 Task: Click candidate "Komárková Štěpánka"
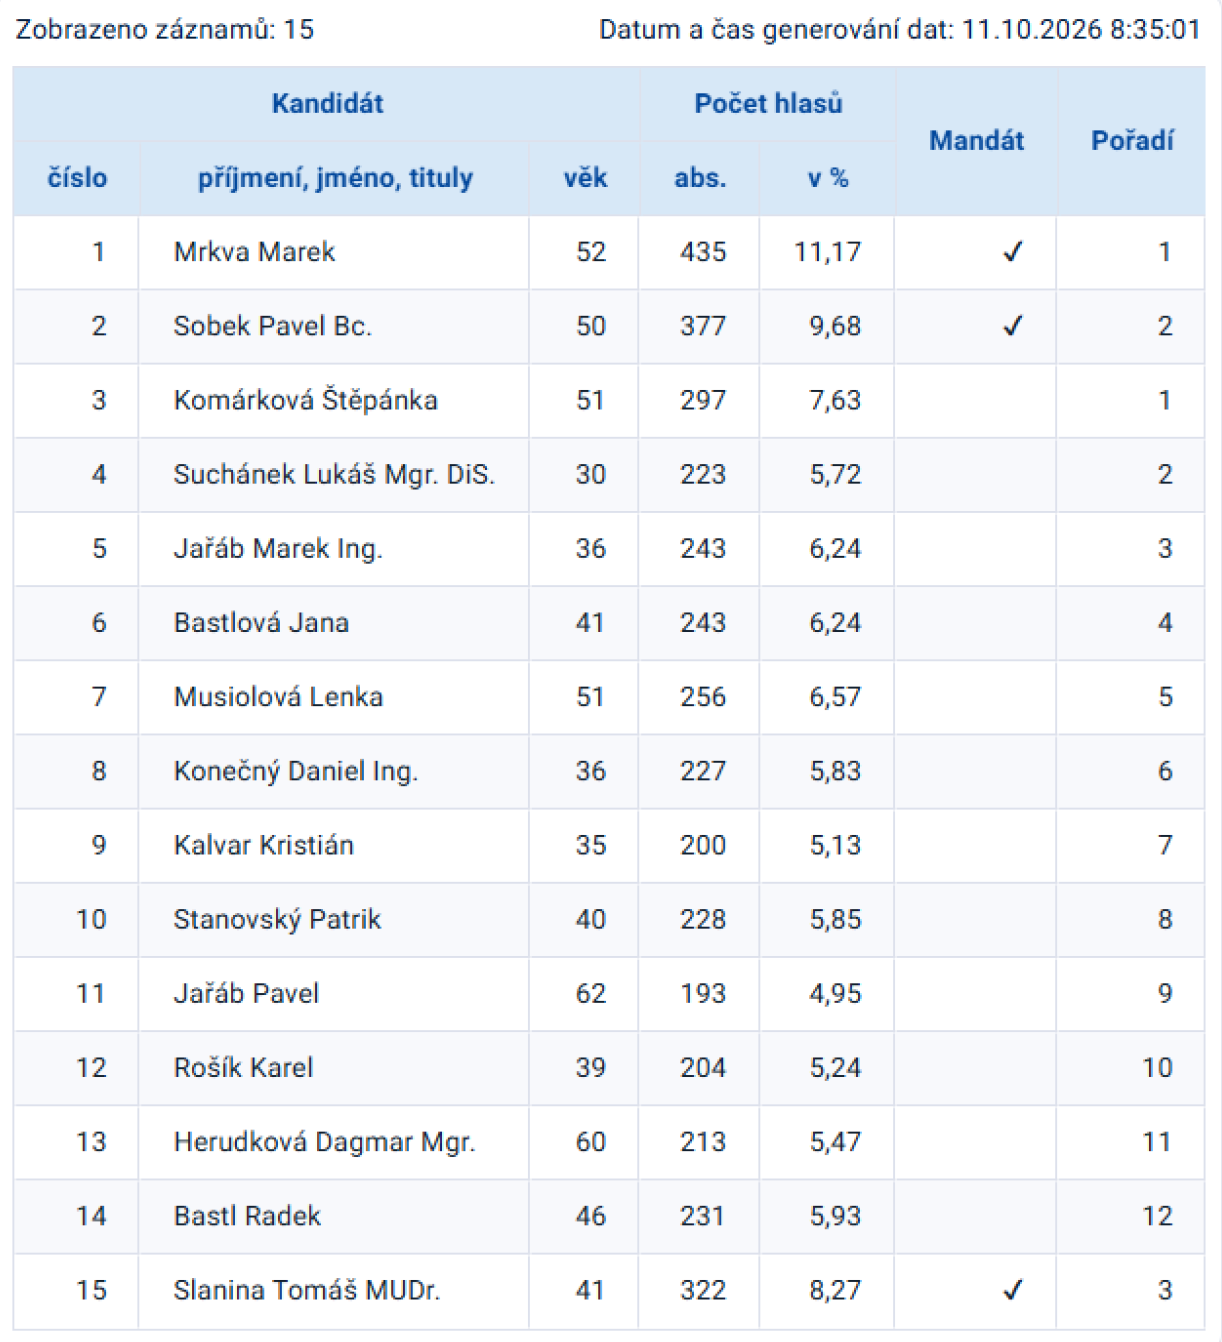305,400
